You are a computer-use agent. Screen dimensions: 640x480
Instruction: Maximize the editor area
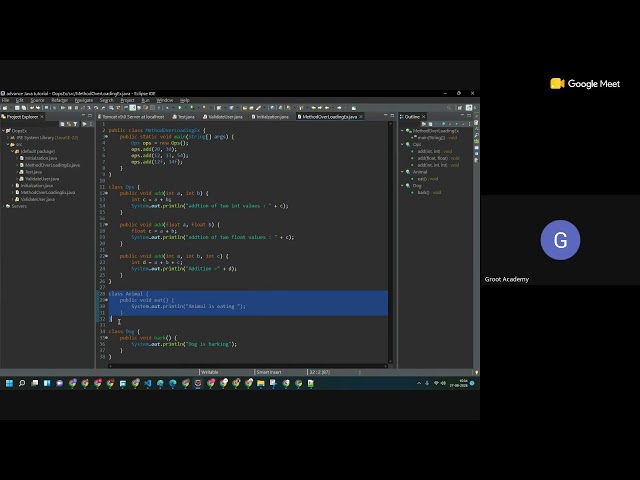tap(392, 116)
